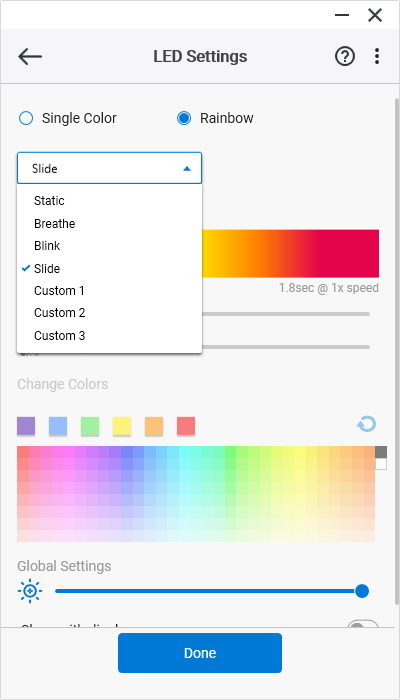Reset colors with the circular arrow icon
This screenshot has width=400, height=700.
[x=367, y=425]
